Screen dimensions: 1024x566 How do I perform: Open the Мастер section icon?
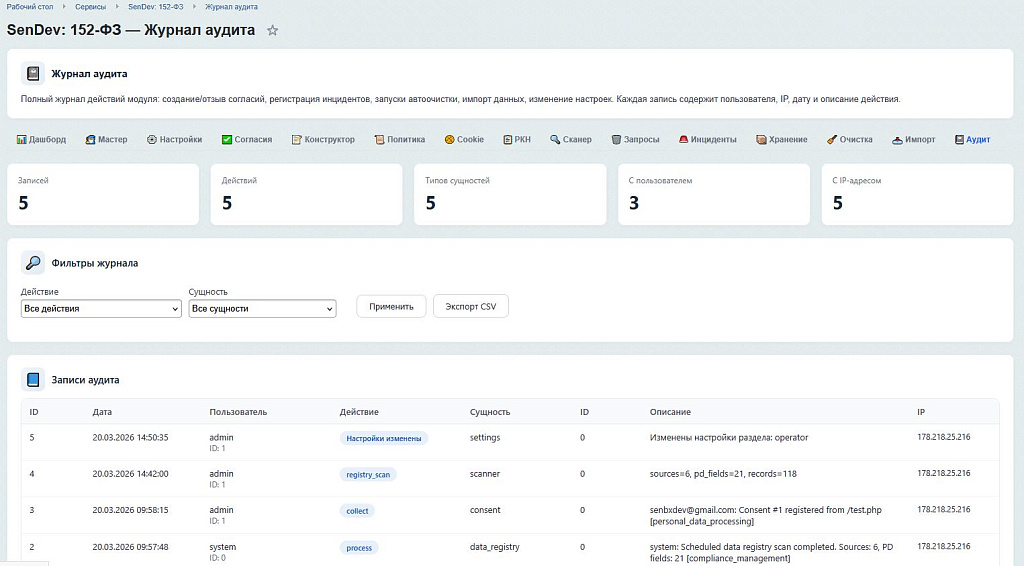click(90, 140)
